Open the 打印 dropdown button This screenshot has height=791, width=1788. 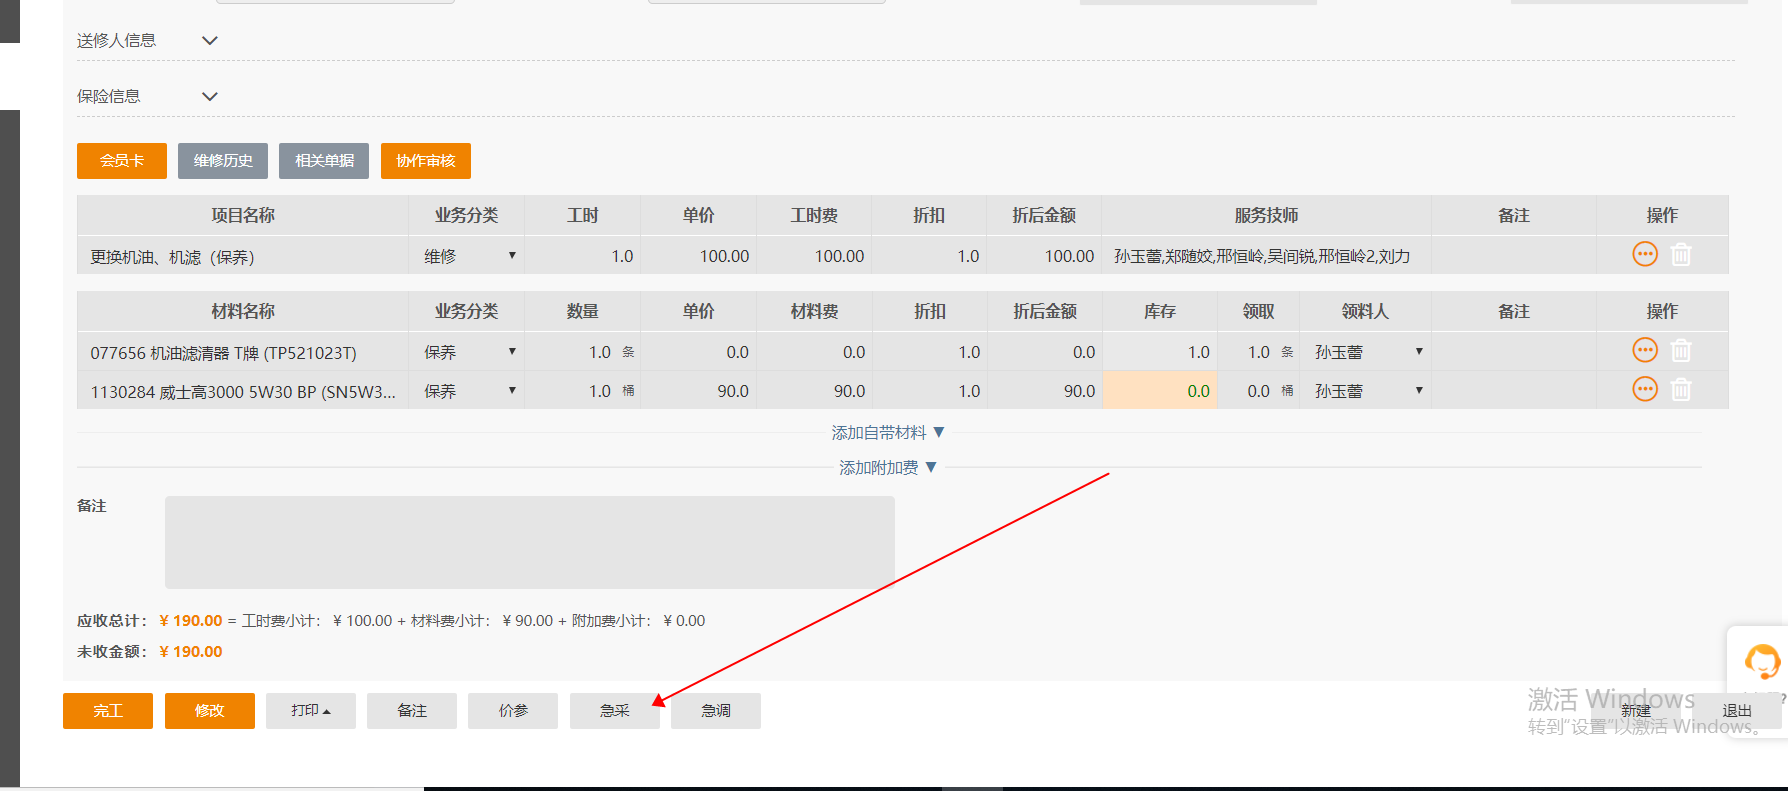click(311, 711)
